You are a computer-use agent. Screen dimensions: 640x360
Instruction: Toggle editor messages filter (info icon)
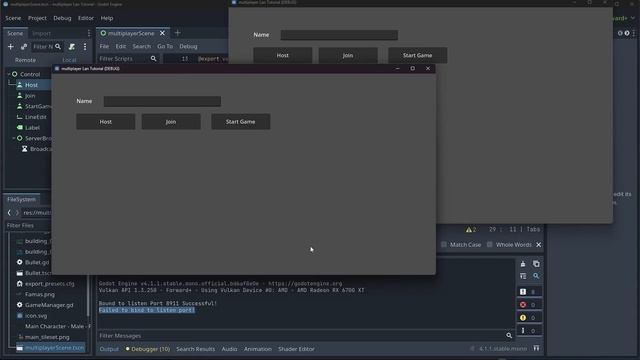(530, 331)
